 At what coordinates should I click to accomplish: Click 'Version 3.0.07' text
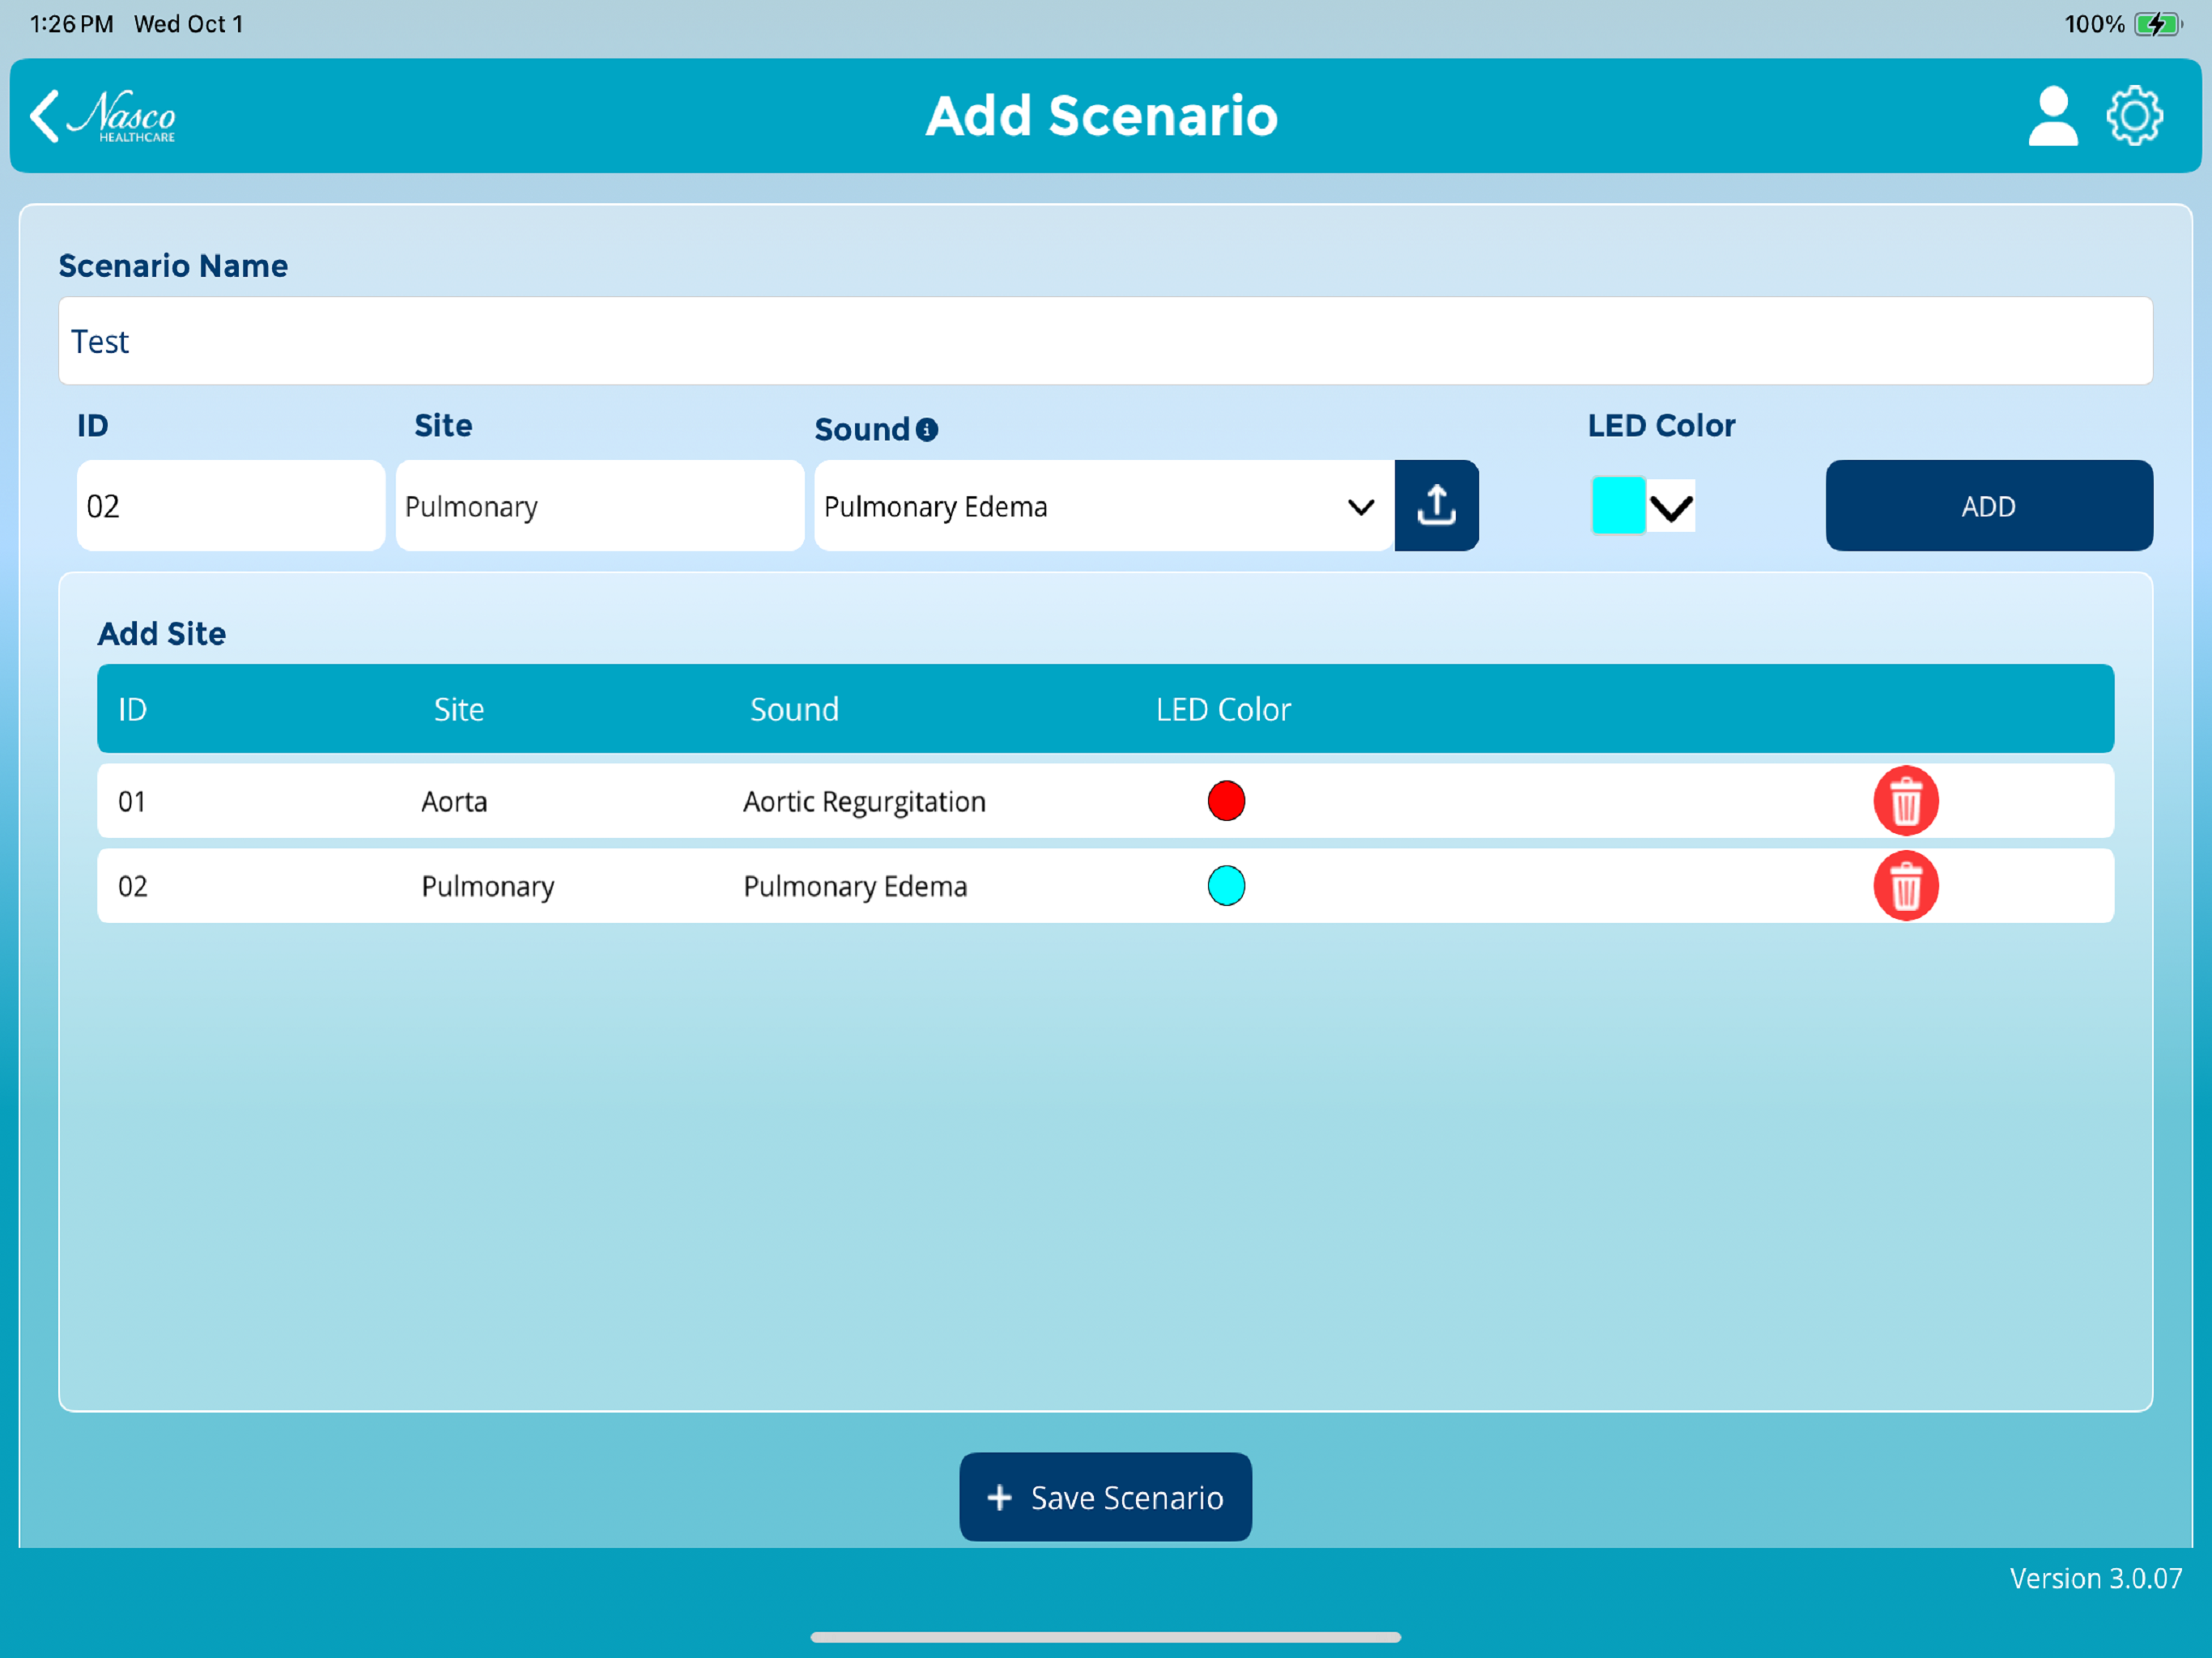pyautogui.click(x=2096, y=1578)
